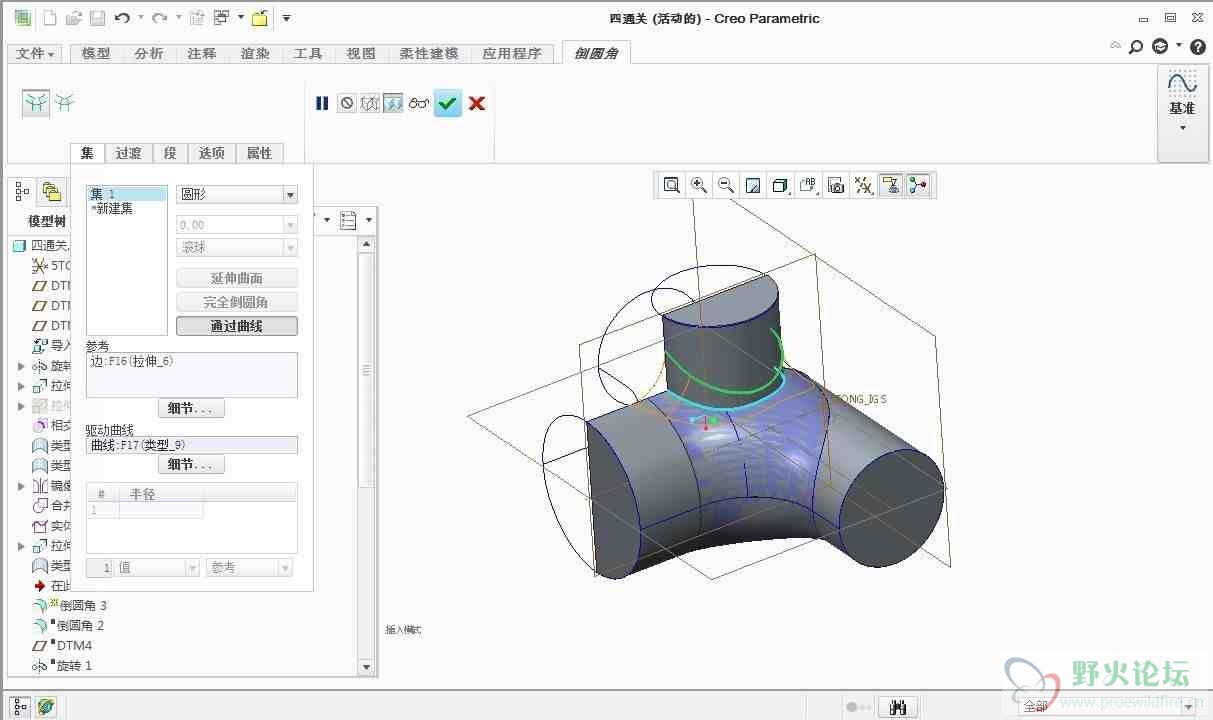
Task: Pause the round feature tool
Action: 322,103
